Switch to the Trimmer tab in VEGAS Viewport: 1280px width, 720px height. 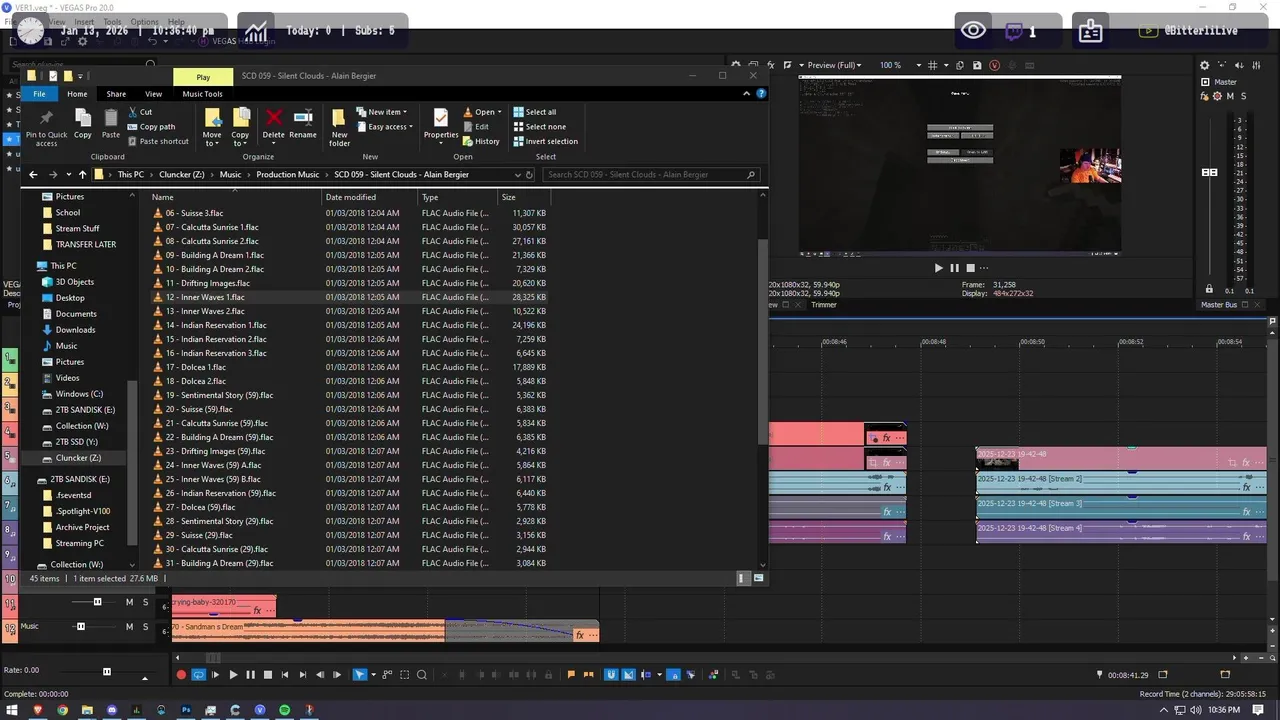[823, 305]
